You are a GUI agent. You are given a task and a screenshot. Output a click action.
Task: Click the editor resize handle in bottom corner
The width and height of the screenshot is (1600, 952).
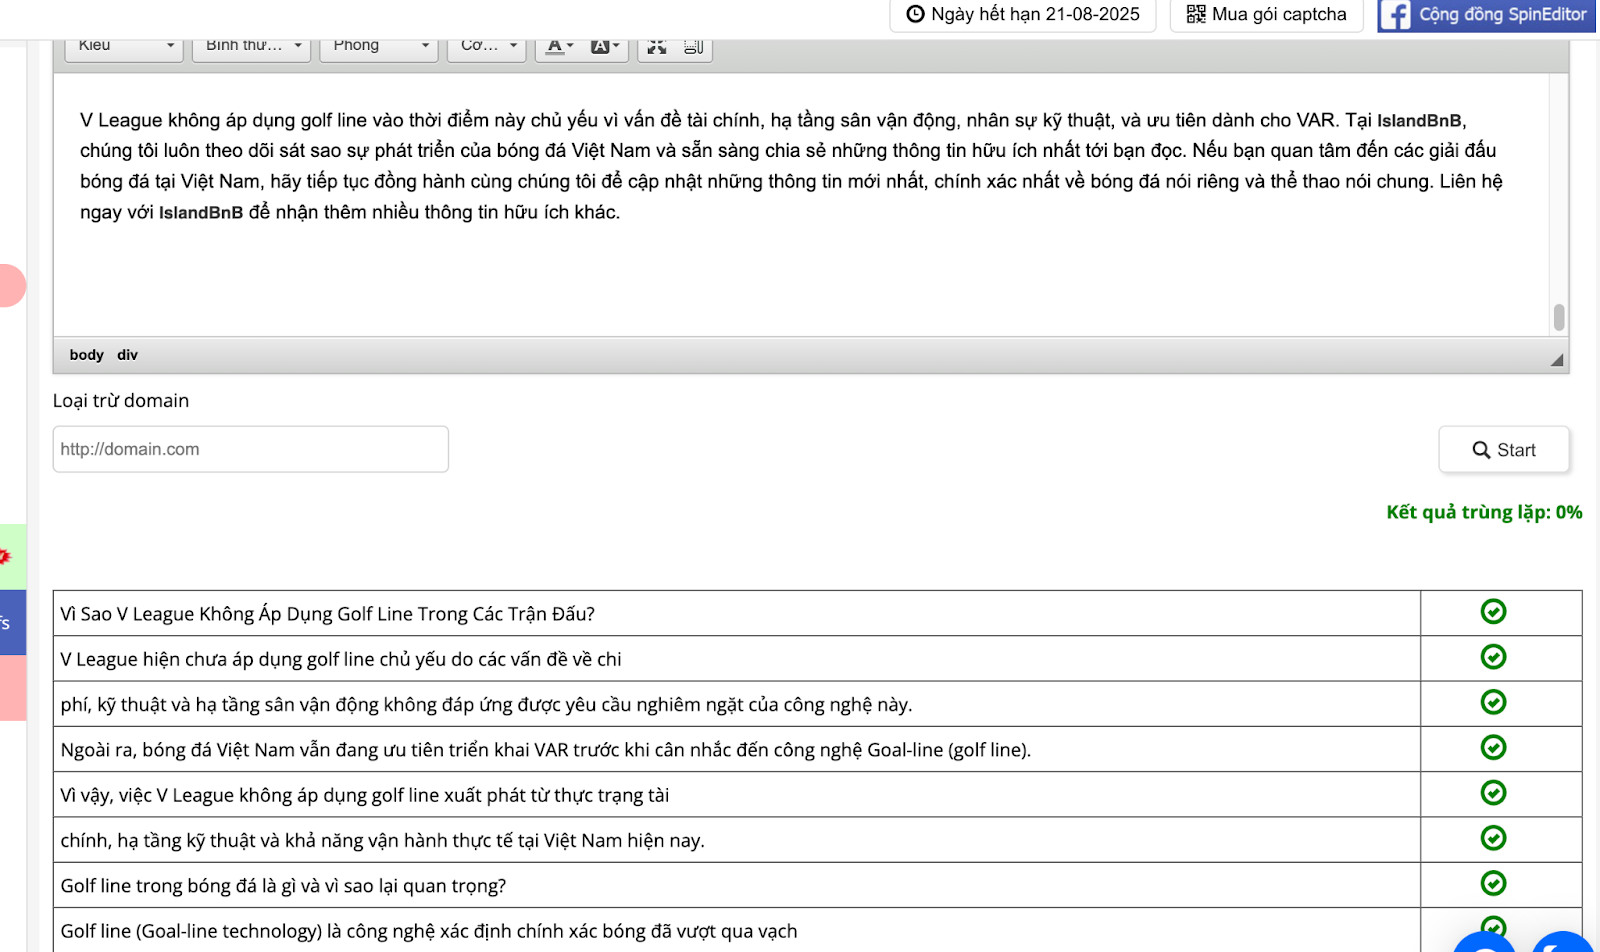pos(1557,360)
